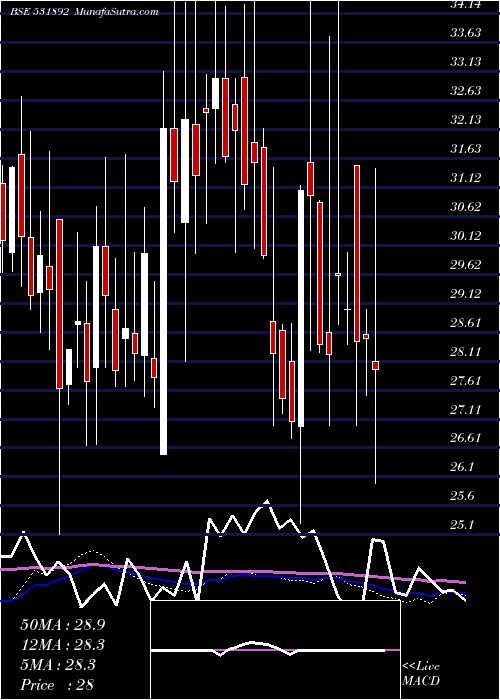This screenshot has width=500, height=700.
Task: Click the last red candle near 28.11
Action: point(375,365)
